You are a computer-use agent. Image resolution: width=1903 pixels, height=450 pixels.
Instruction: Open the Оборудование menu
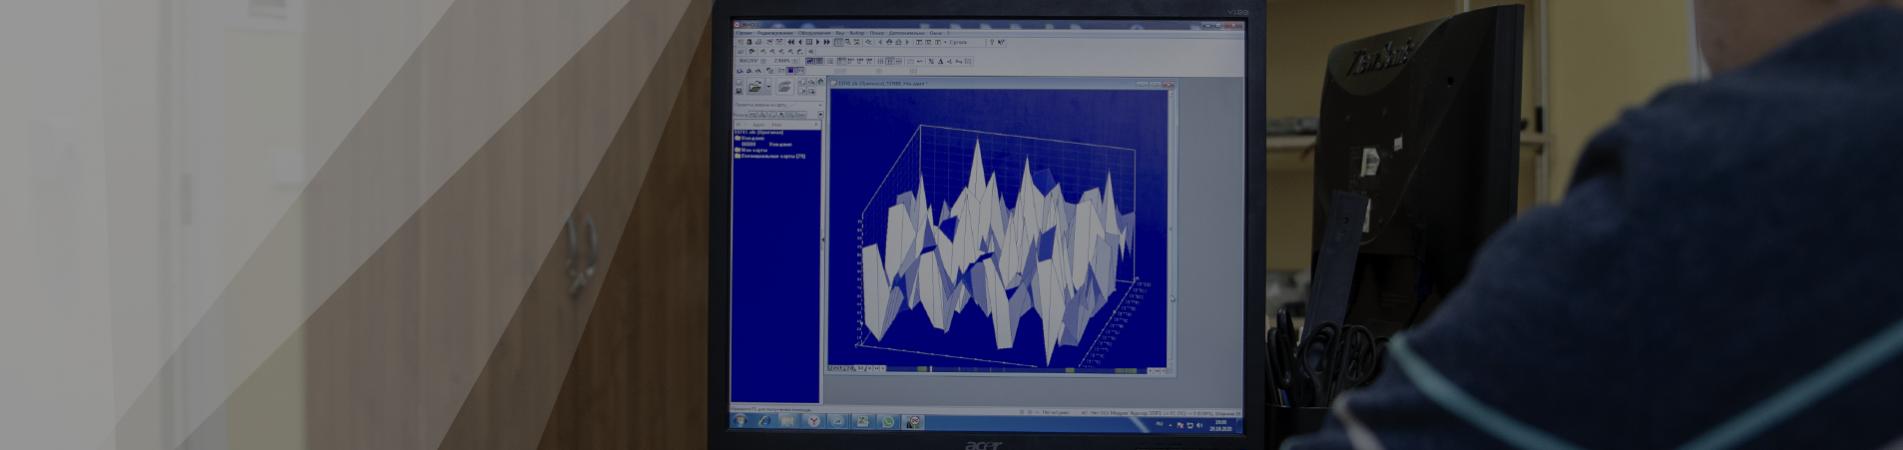click(815, 33)
